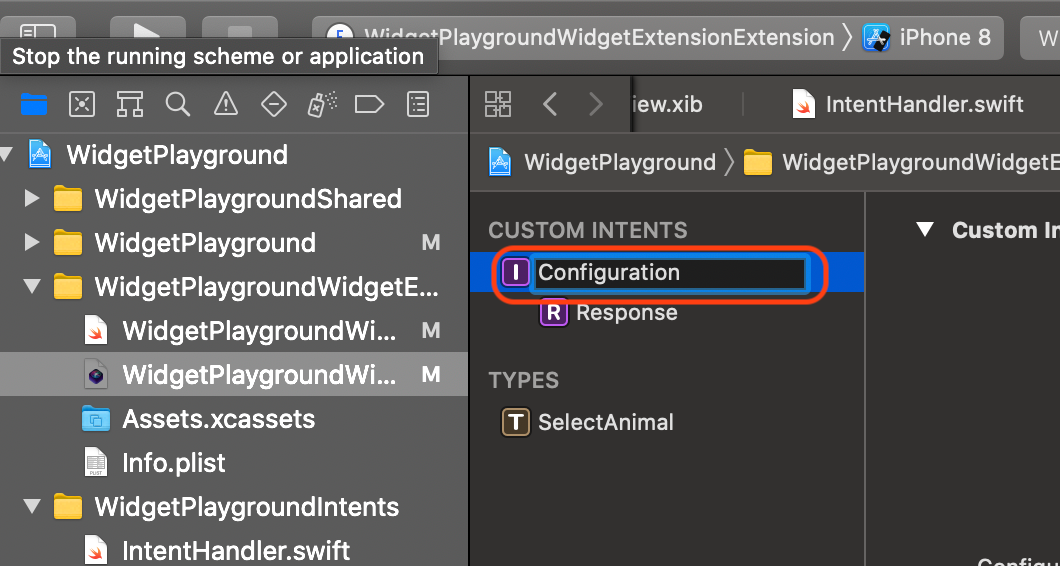Show the Debug navigator spray icon
Screen dimensions: 1060x566
click(322, 104)
